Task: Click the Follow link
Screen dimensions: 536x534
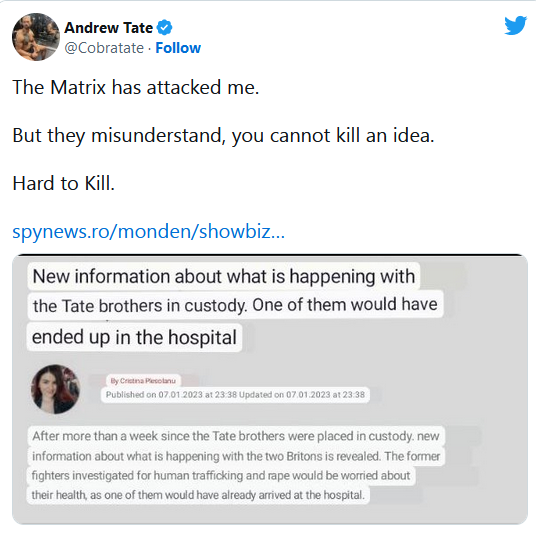Action: [178, 48]
